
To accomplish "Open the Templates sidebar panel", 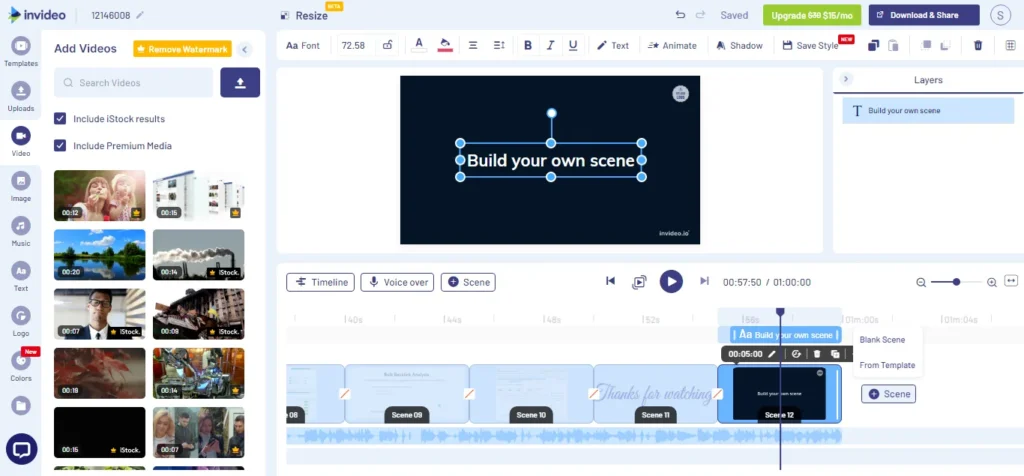I will point(21,52).
